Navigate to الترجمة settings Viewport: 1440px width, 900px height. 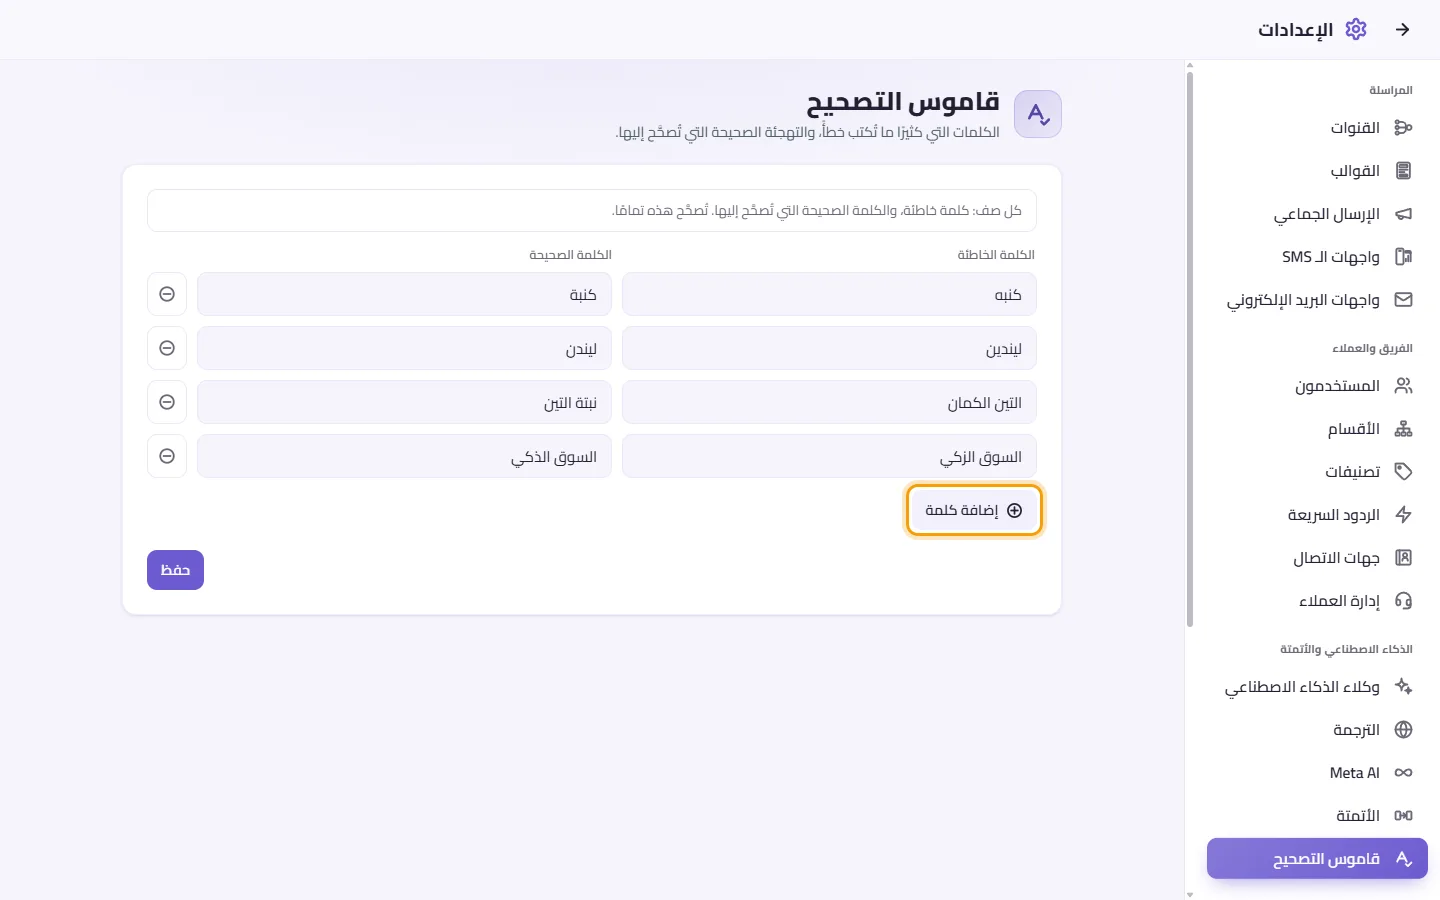click(x=1317, y=730)
